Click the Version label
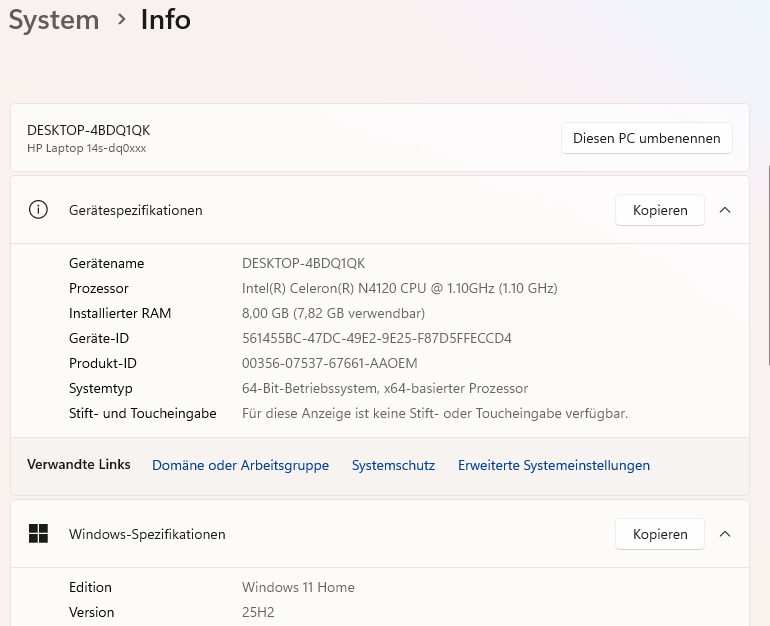This screenshot has width=770, height=626. click(x=91, y=612)
